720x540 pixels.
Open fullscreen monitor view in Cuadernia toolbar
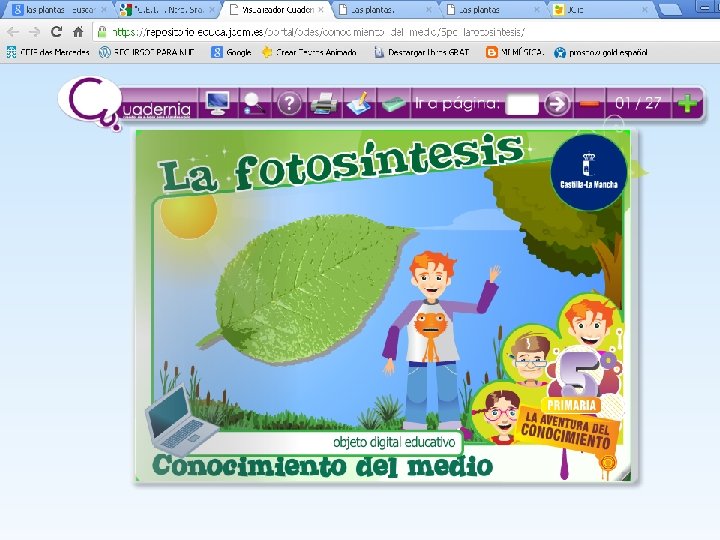[218, 103]
